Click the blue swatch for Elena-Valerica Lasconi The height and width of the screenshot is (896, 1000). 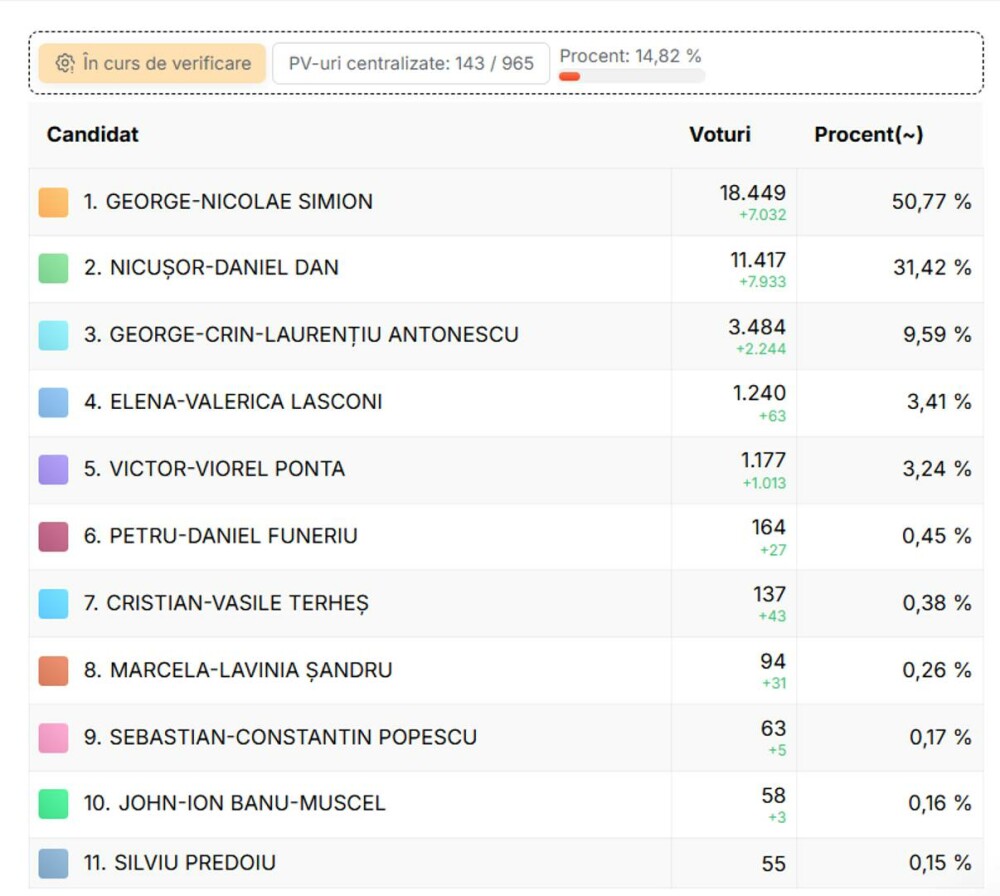[x=53, y=402]
